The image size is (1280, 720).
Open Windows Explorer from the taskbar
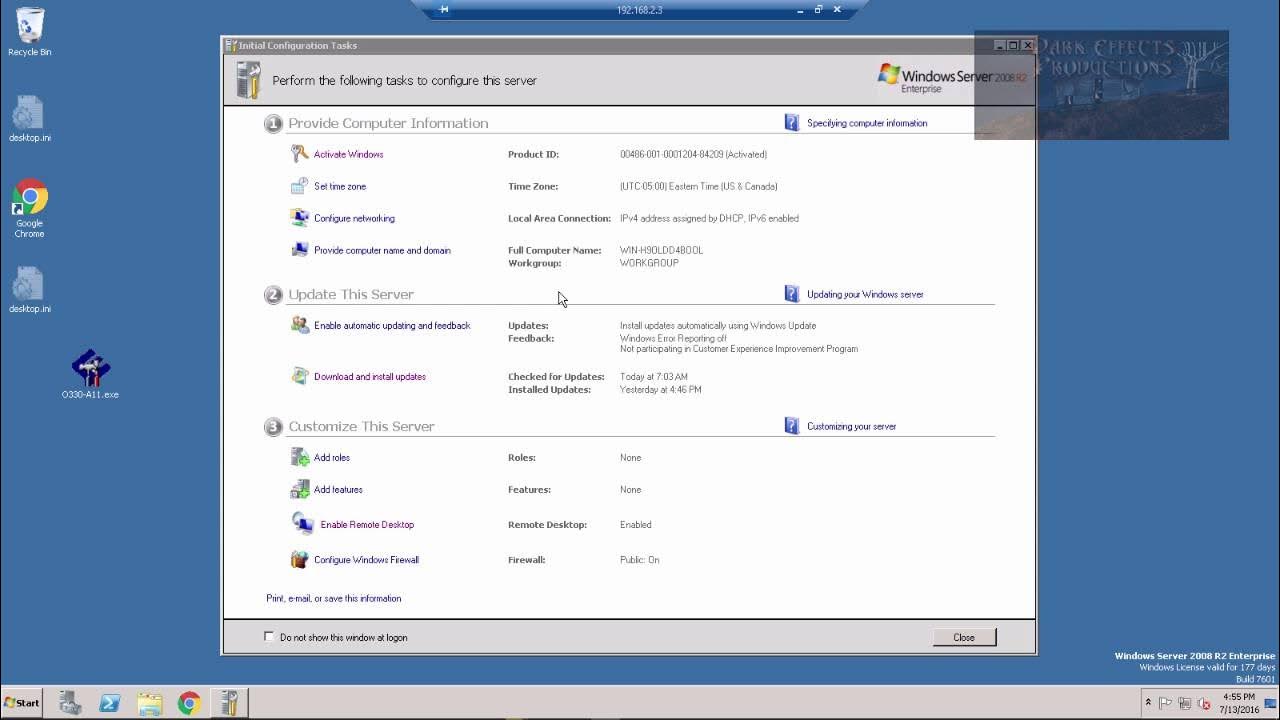pos(150,703)
